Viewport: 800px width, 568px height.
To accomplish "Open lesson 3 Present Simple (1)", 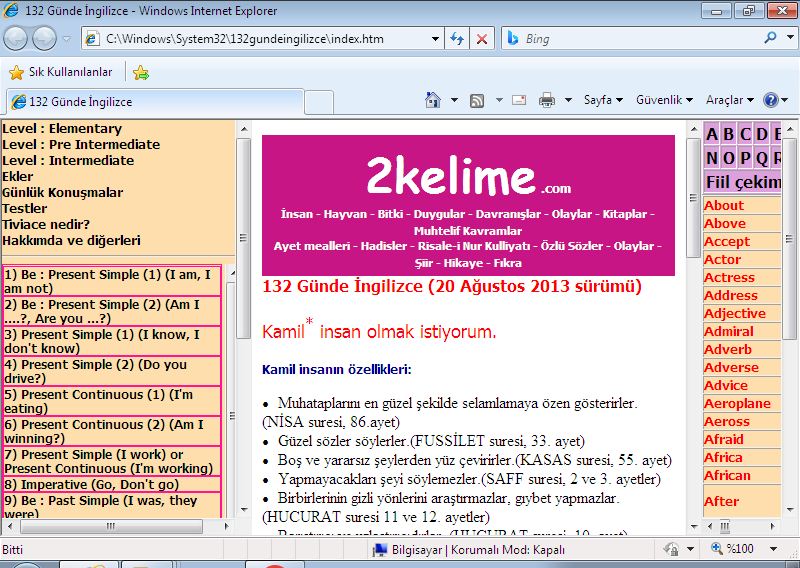I will pos(112,341).
